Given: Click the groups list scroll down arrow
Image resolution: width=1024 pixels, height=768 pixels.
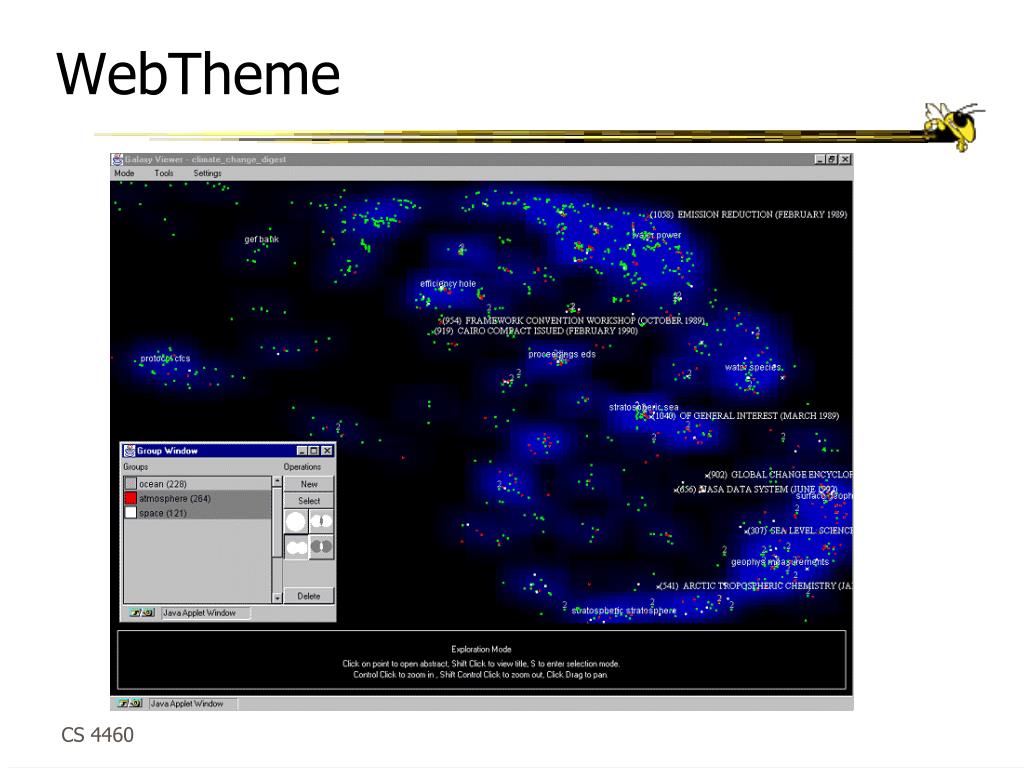Looking at the screenshot, I should tap(277, 598).
